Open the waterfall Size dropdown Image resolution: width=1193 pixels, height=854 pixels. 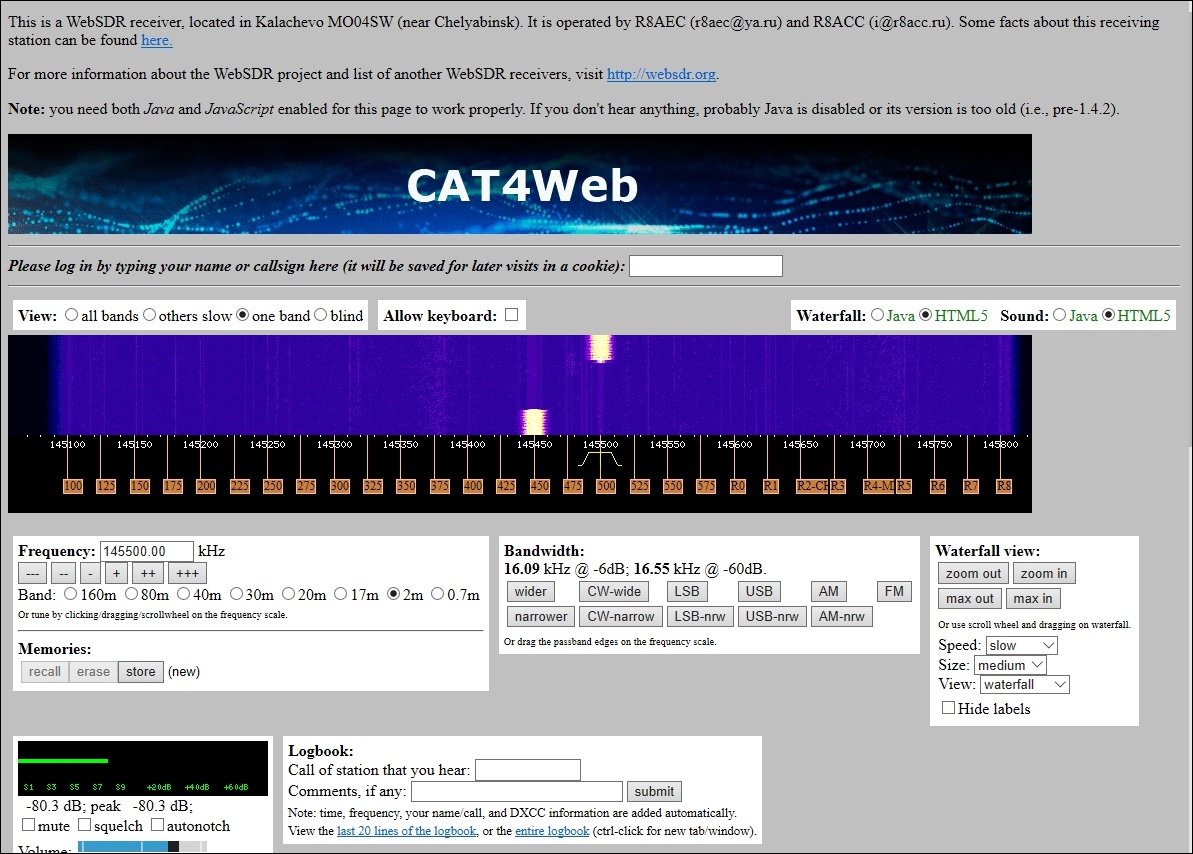1010,665
